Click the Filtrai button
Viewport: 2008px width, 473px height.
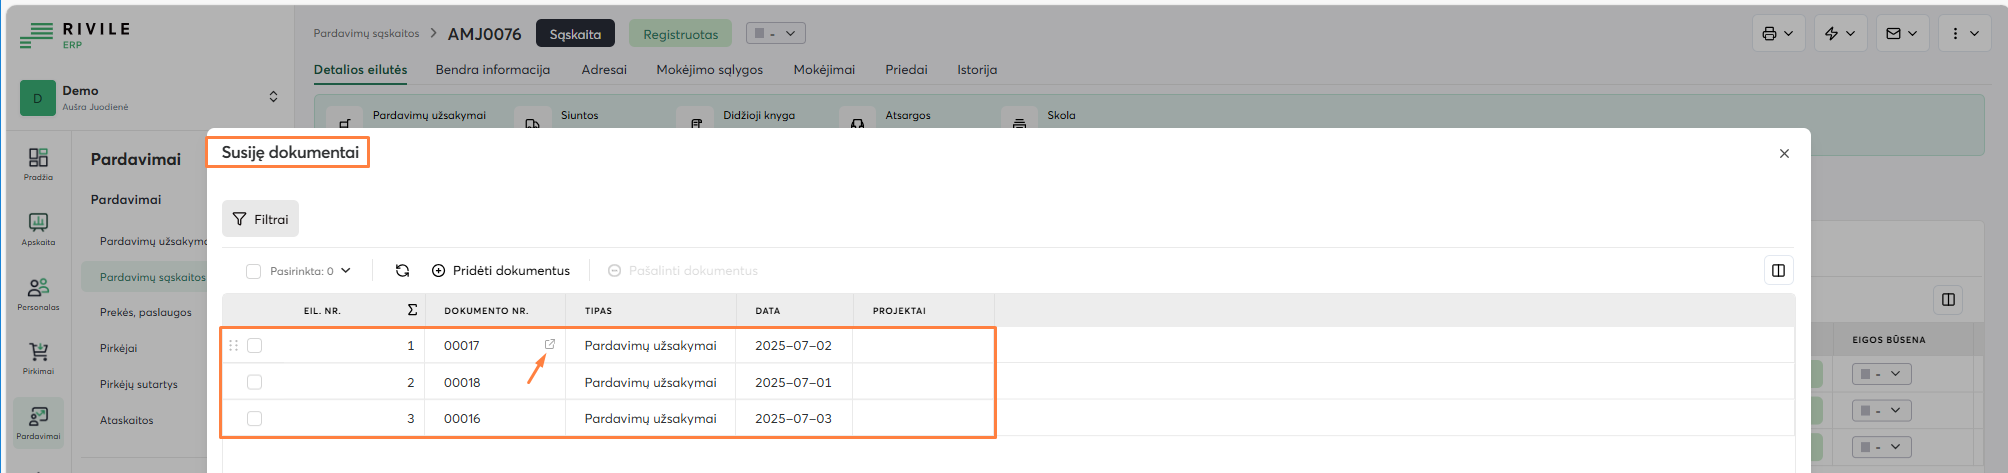coord(260,219)
